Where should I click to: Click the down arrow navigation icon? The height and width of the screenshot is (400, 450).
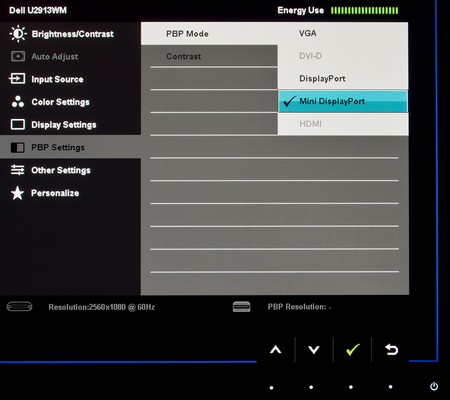click(x=314, y=350)
